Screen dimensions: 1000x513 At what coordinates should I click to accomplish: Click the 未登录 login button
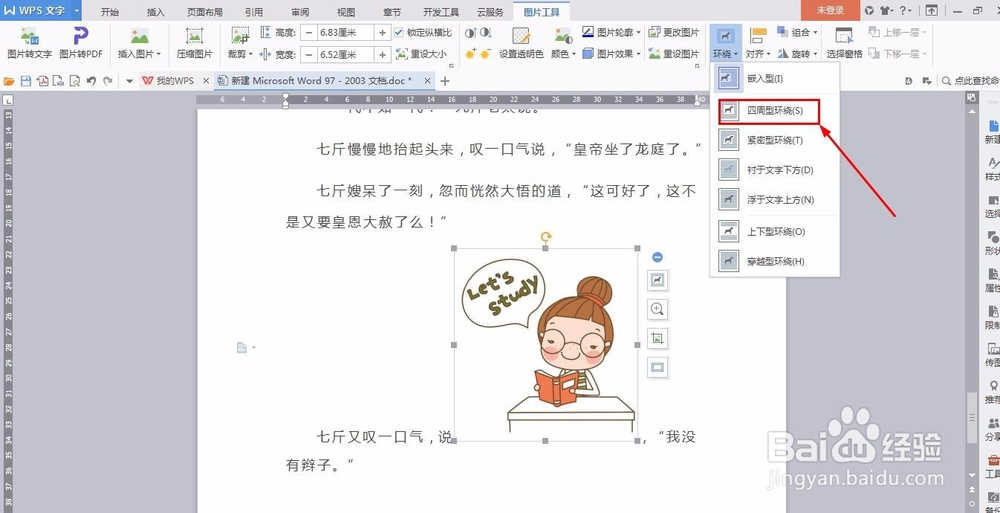830,10
